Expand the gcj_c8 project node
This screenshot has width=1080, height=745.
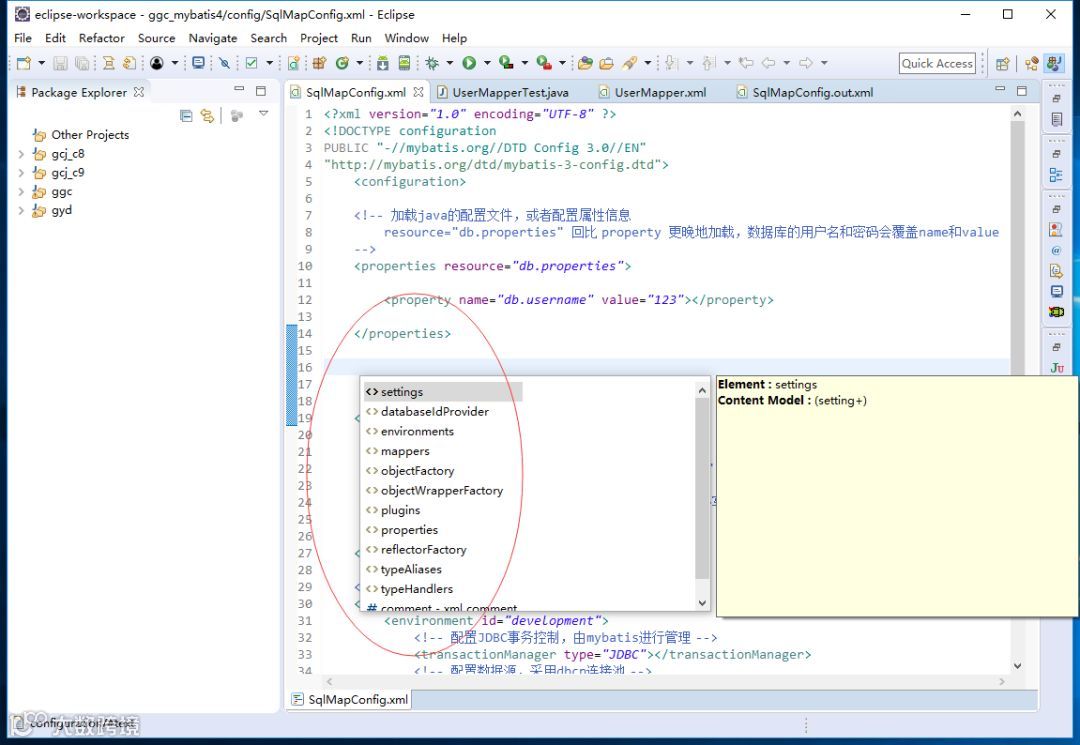21,154
